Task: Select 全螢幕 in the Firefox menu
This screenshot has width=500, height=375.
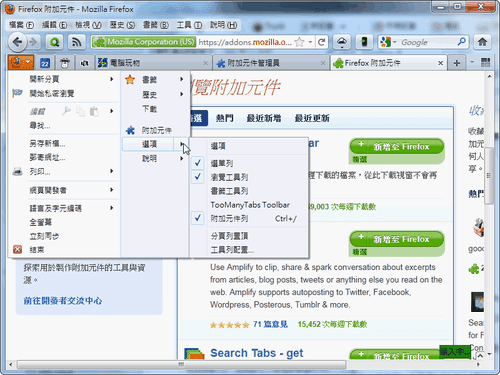Action: pyautogui.click(x=64, y=222)
